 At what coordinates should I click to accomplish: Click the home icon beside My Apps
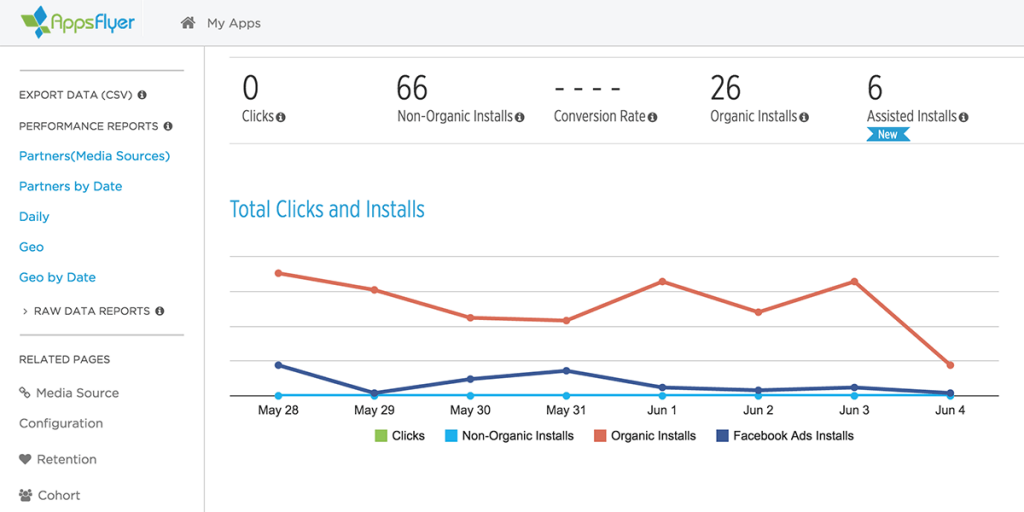(188, 23)
